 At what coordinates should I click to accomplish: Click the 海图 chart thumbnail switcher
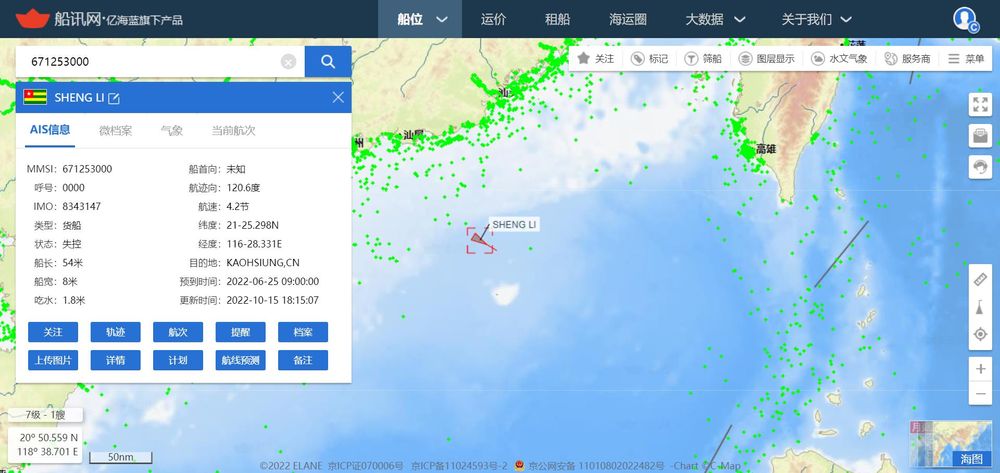[x=951, y=443]
